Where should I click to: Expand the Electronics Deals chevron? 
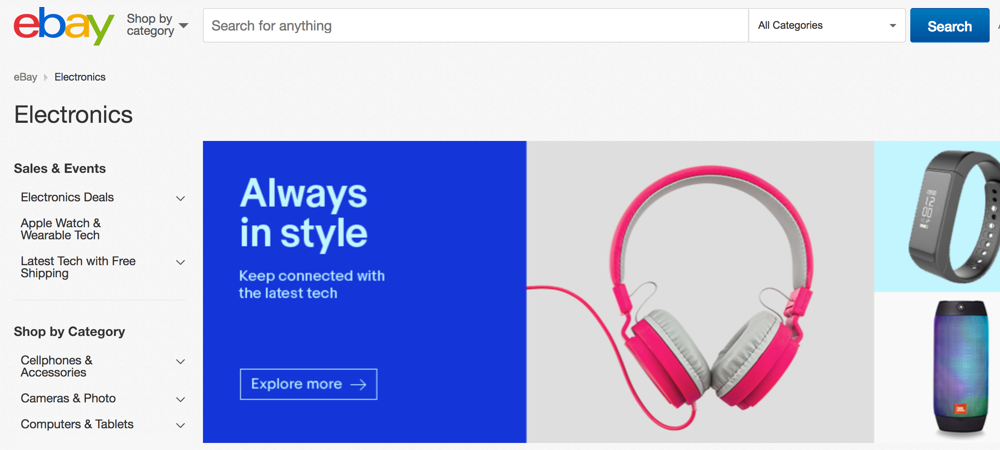[180, 198]
